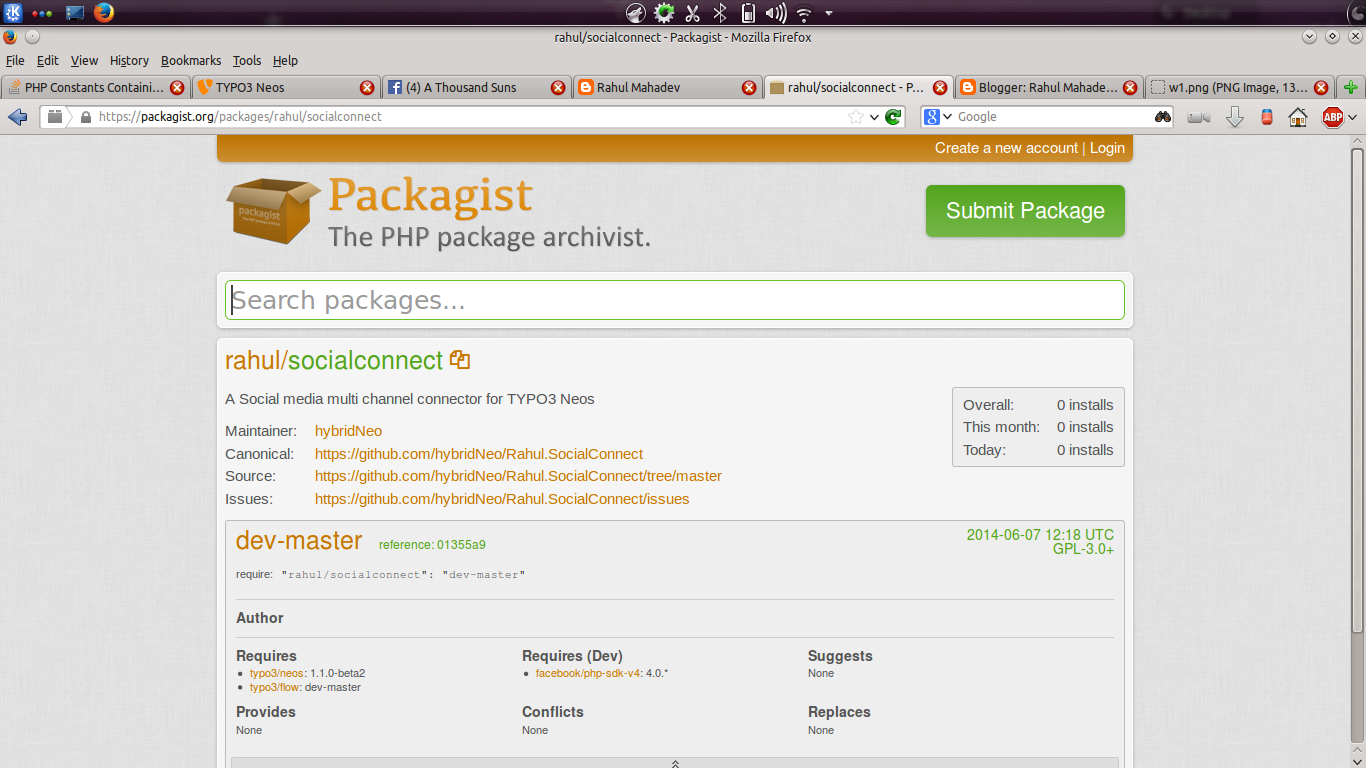The width and height of the screenshot is (1366, 768).
Task: Close the A Thousand Suns tab
Action: (558, 87)
